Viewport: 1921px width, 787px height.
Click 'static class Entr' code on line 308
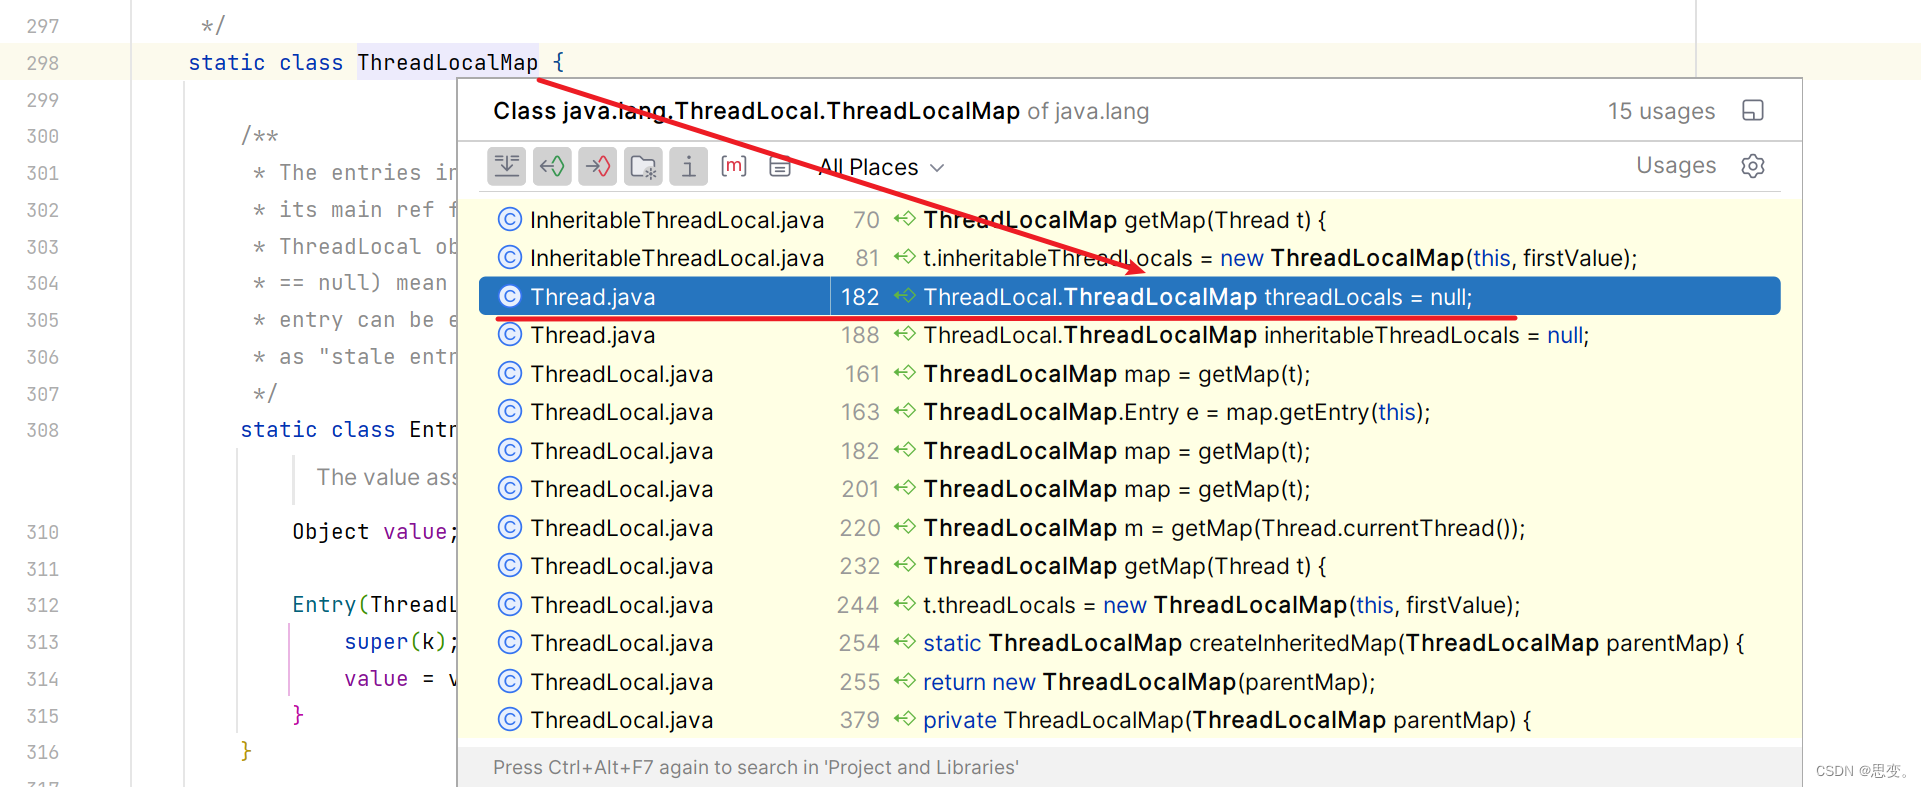coord(348,430)
